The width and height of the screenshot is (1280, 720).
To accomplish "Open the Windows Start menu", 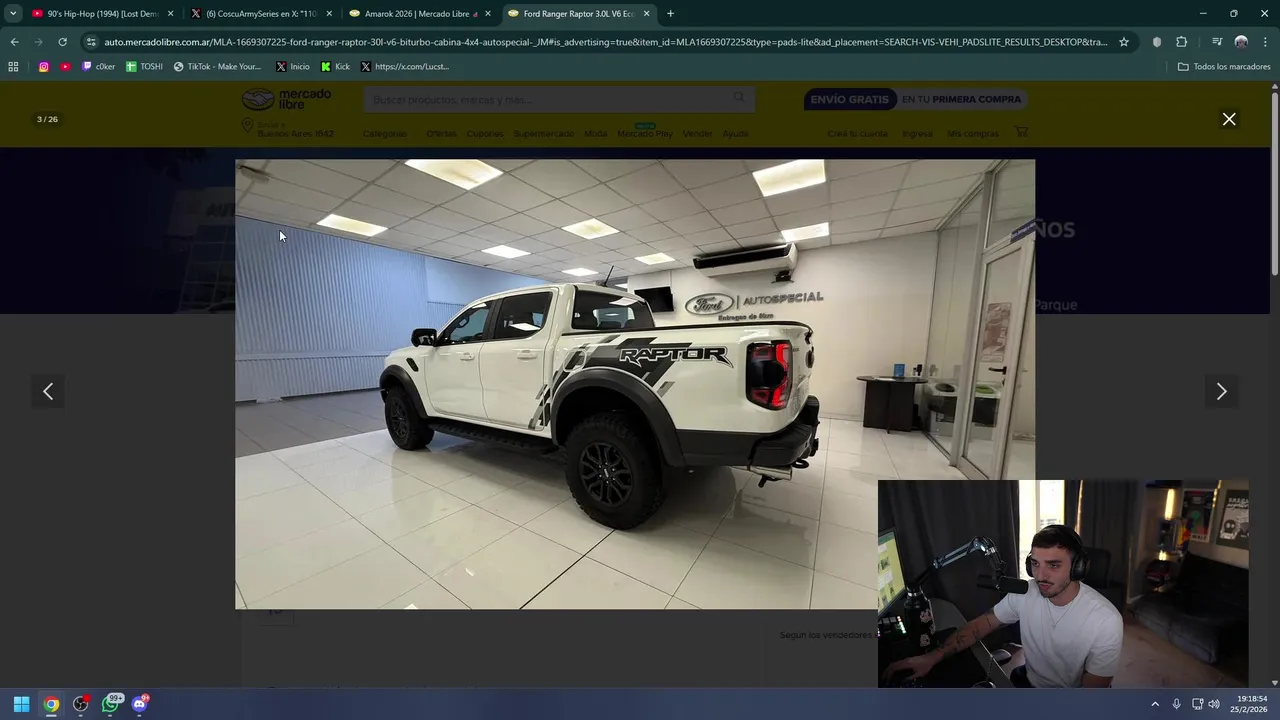I will click(x=21, y=704).
